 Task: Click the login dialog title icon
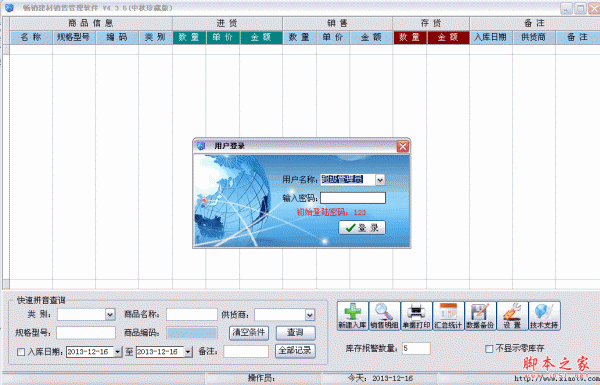201,146
